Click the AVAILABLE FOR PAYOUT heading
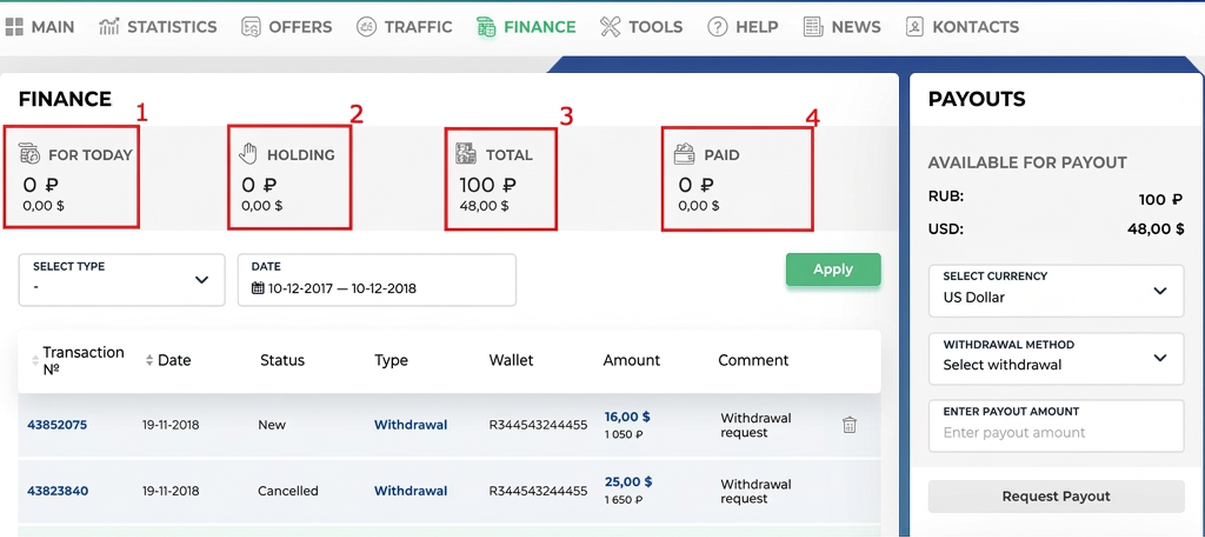The image size is (1205, 537). point(1027,162)
